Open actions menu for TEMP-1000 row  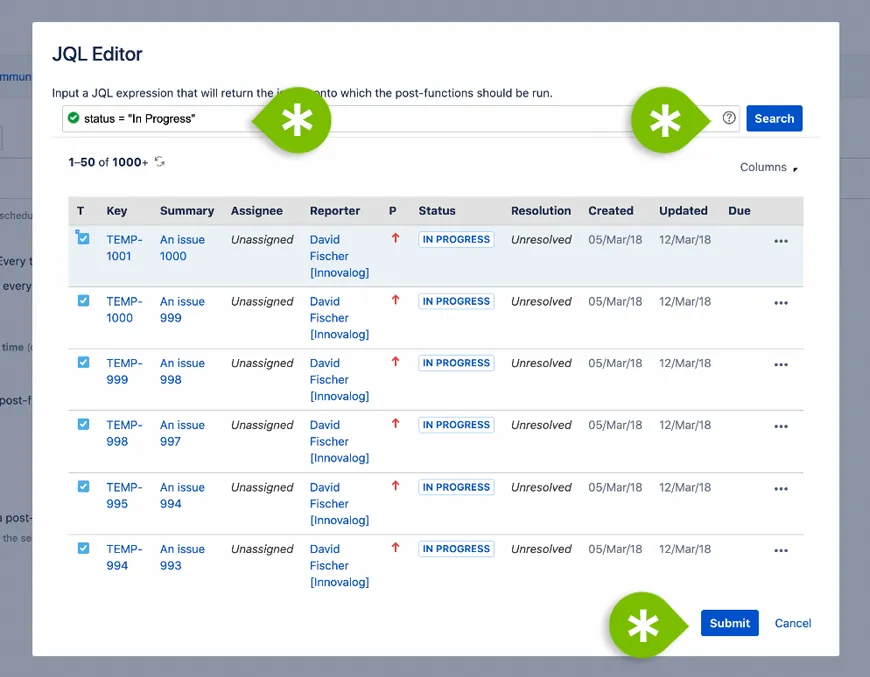click(781, 302)
